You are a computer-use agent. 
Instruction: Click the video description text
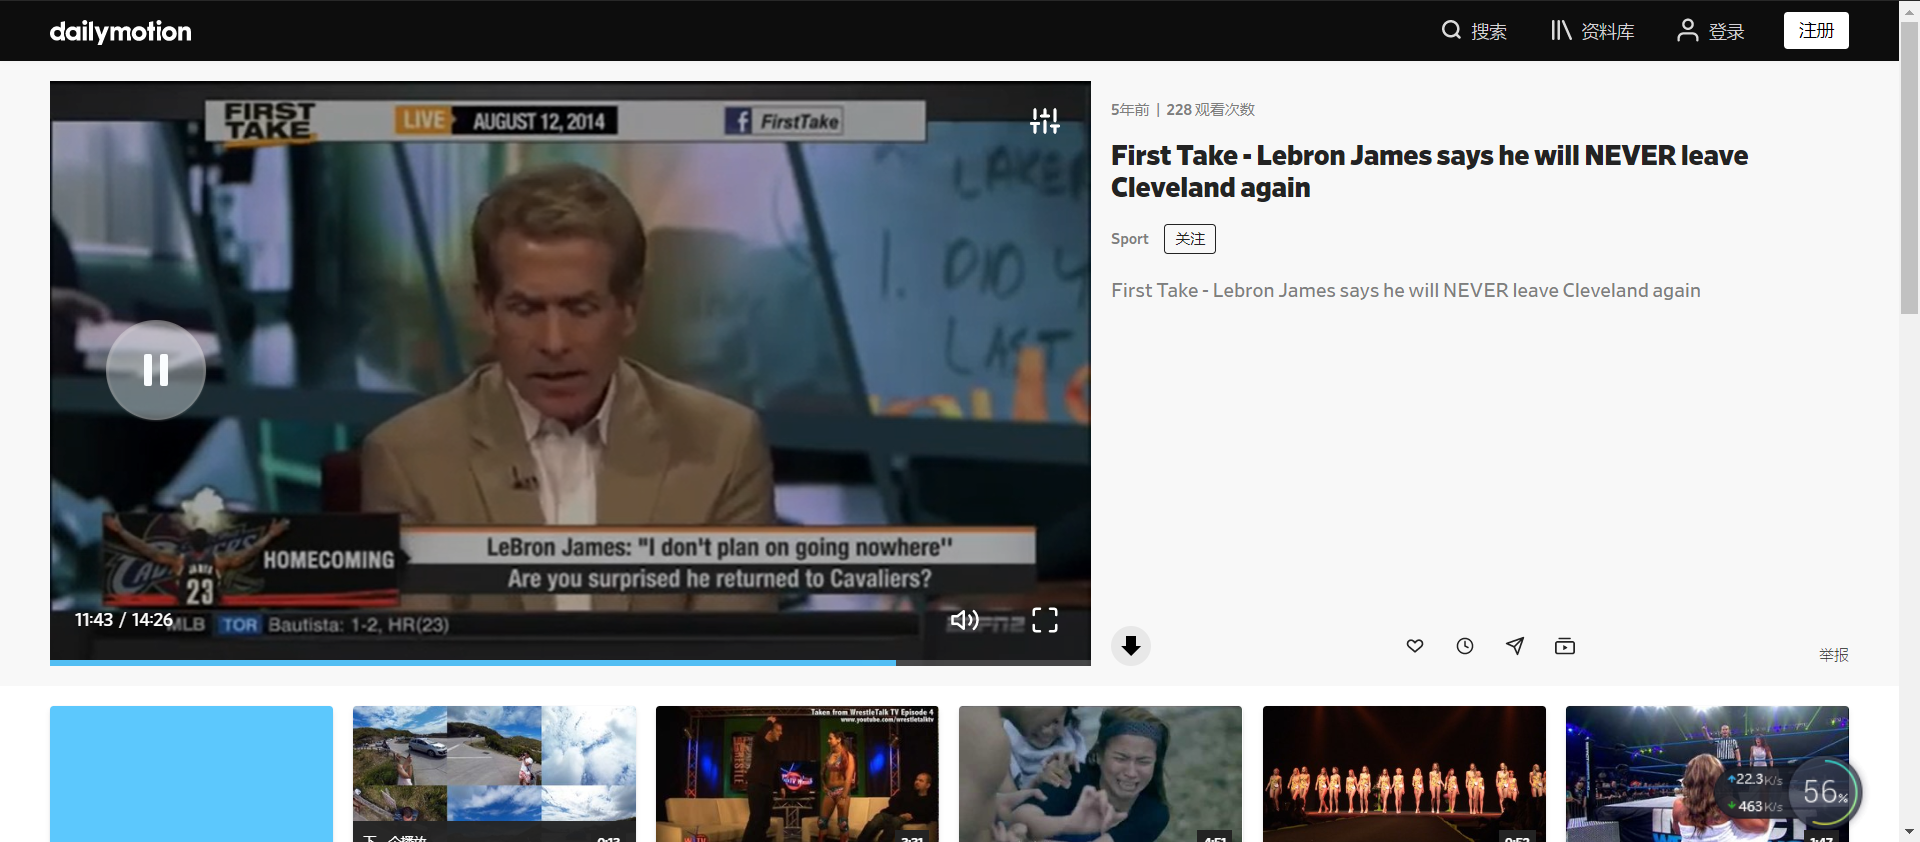point(1406,290)
